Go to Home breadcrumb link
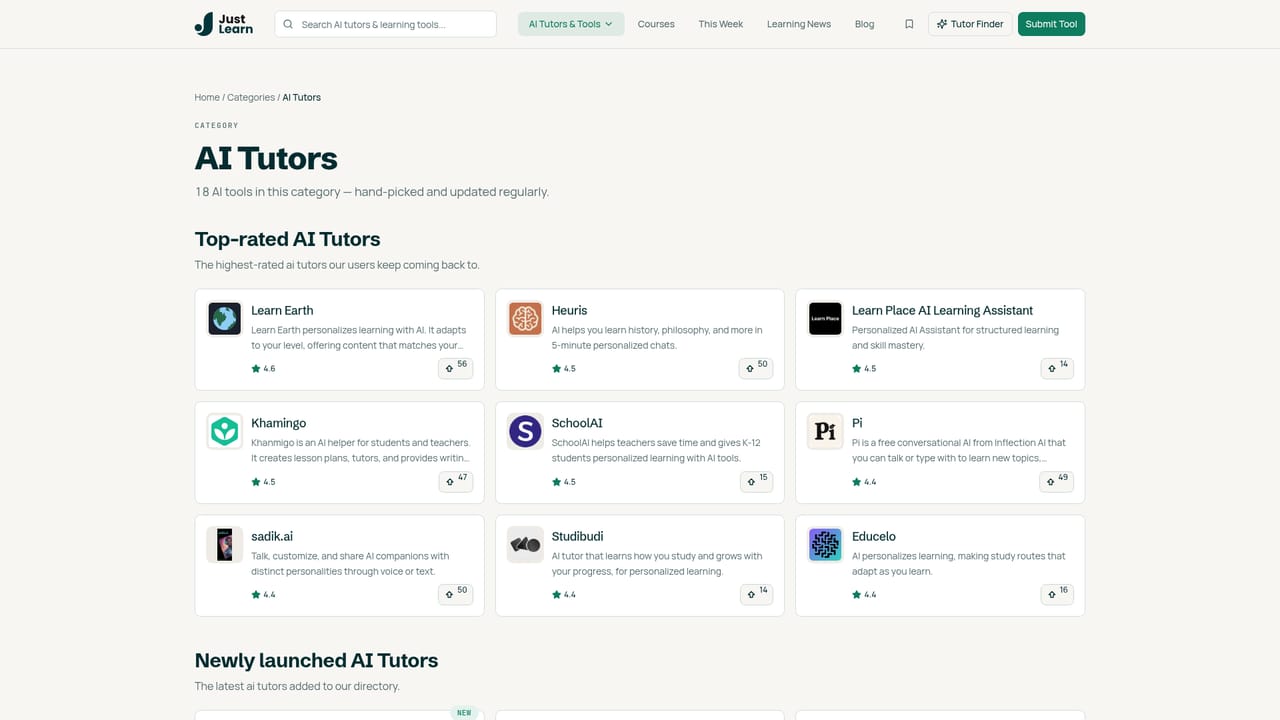 click(207, 97)
